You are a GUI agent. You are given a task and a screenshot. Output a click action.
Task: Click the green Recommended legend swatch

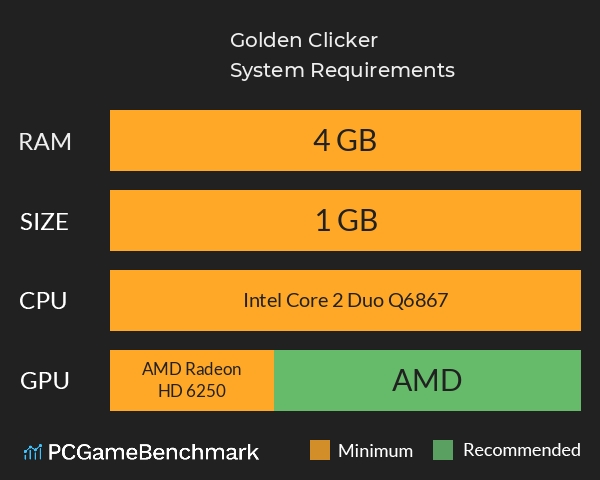point(444,450)
